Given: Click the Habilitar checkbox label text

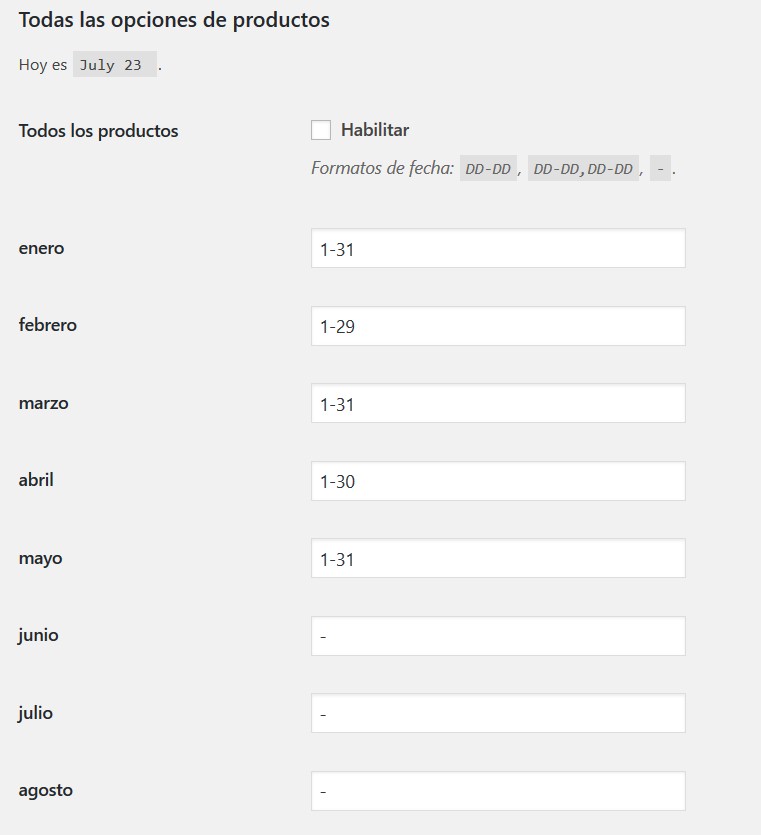Looking at the screenshot, I should [x=374, y=130].
